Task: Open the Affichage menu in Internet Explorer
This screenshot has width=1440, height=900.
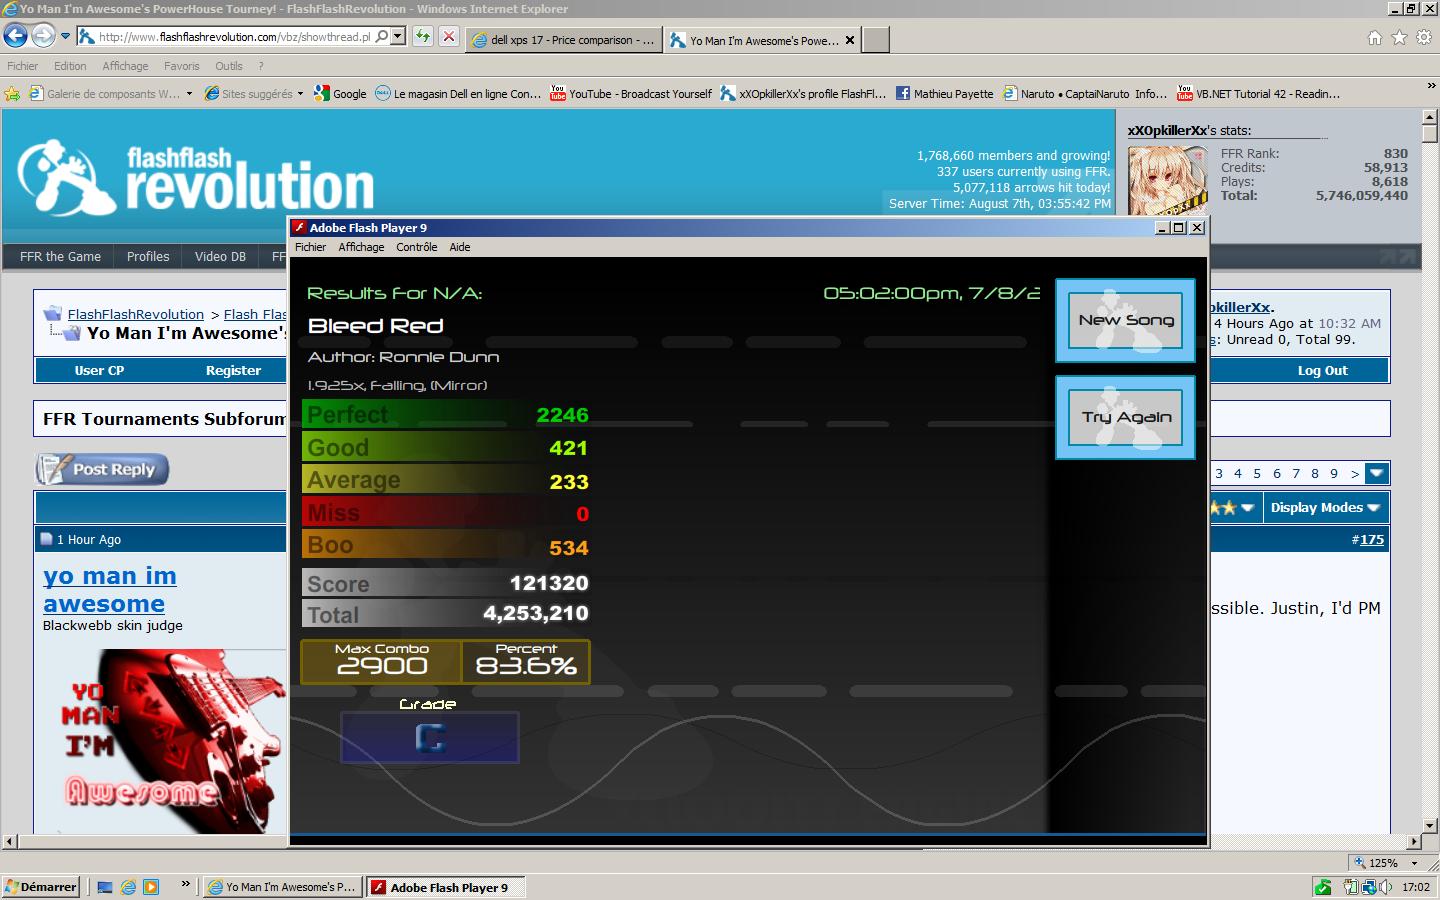Action: [x=125, y=66]
